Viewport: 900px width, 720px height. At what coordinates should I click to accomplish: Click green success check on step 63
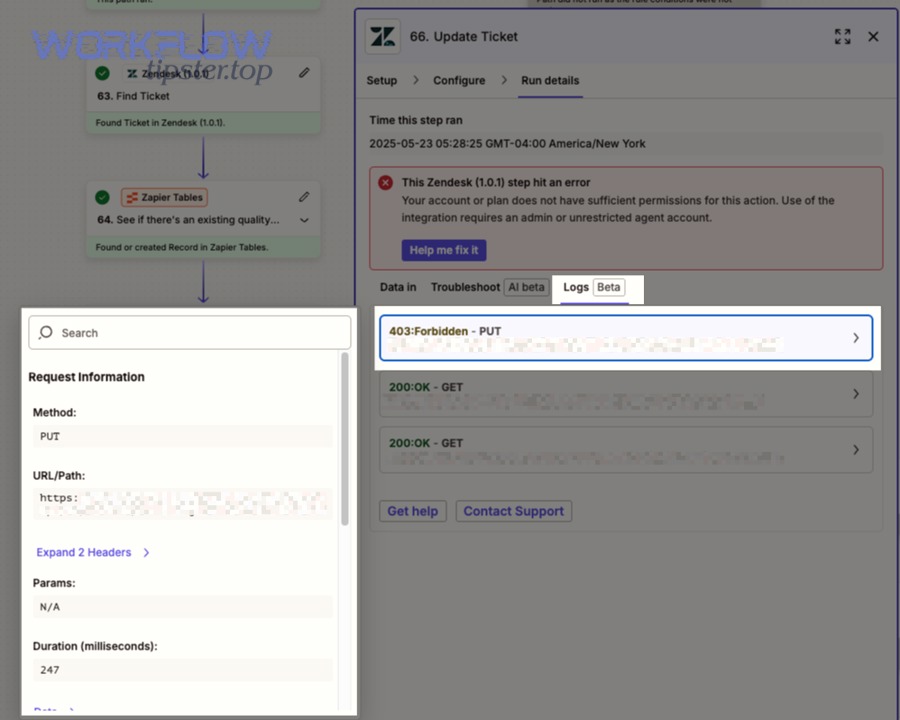point(102,73)
